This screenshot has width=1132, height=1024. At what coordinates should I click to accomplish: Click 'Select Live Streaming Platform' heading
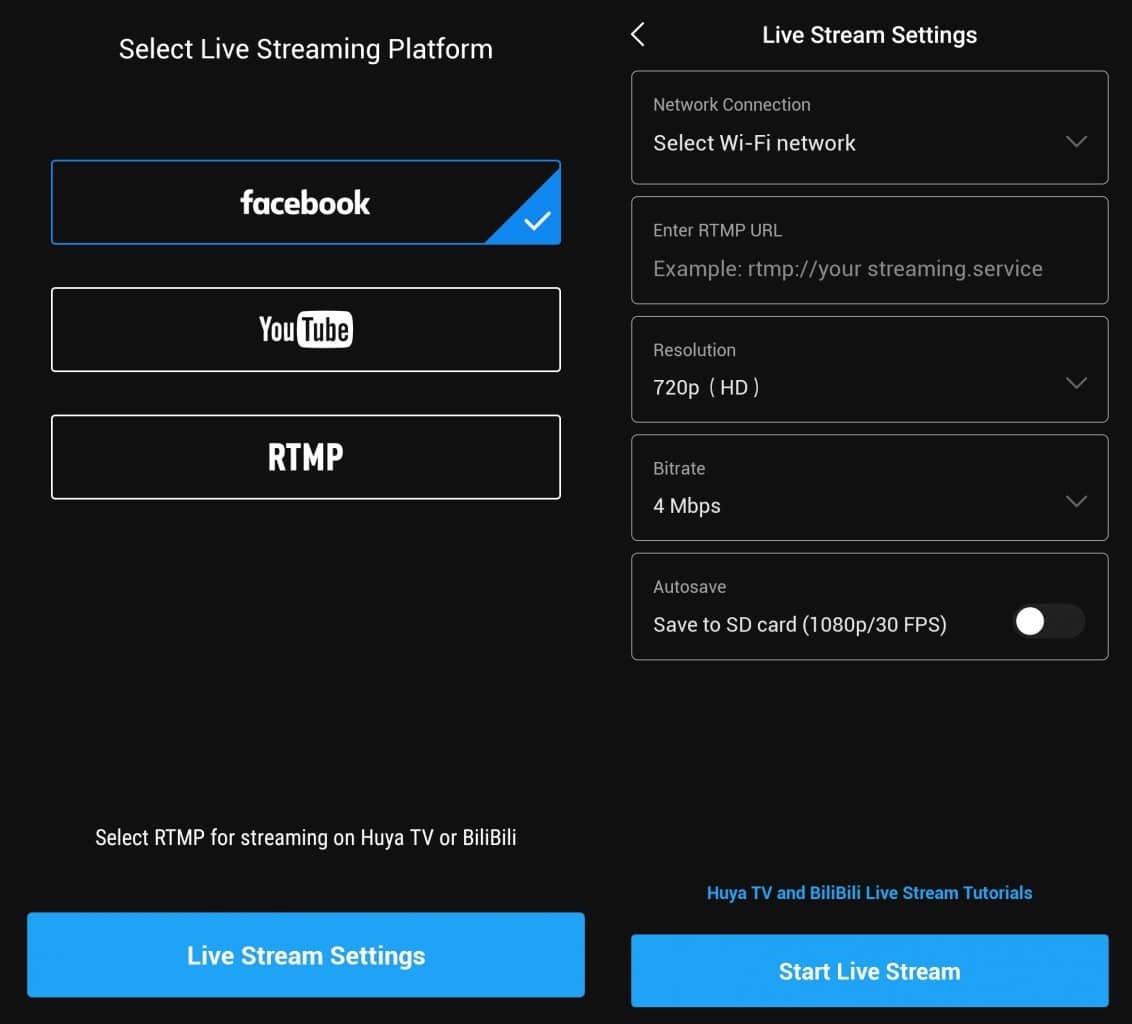[306, 49]
